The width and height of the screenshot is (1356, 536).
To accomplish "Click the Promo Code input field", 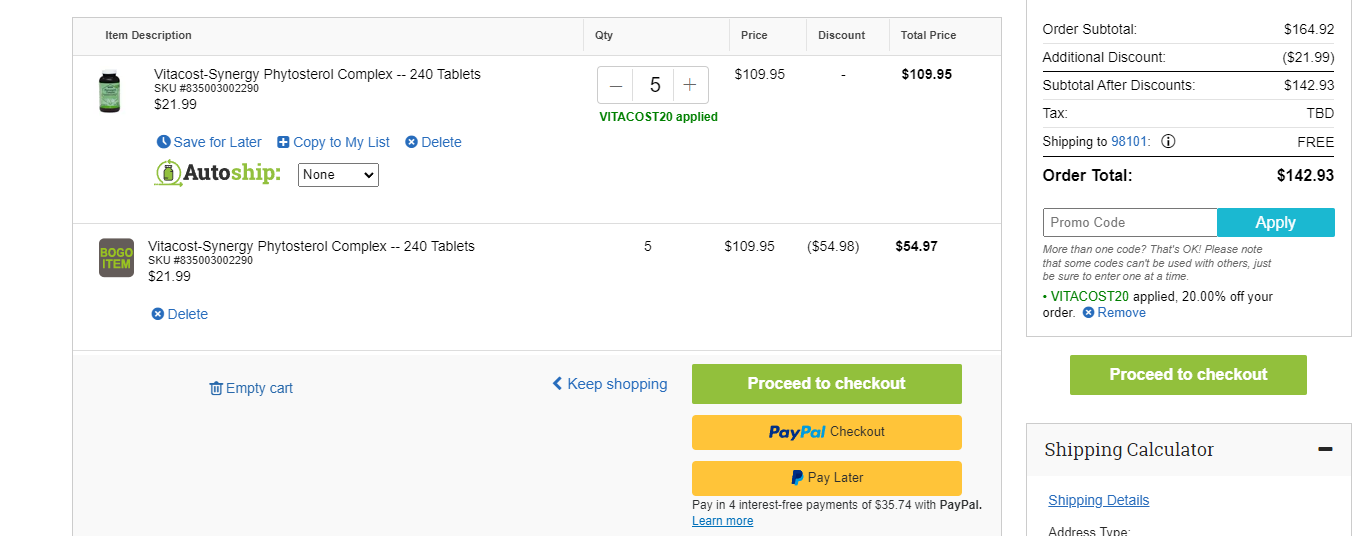I will pyautogui.click(x=1130, y=222).
